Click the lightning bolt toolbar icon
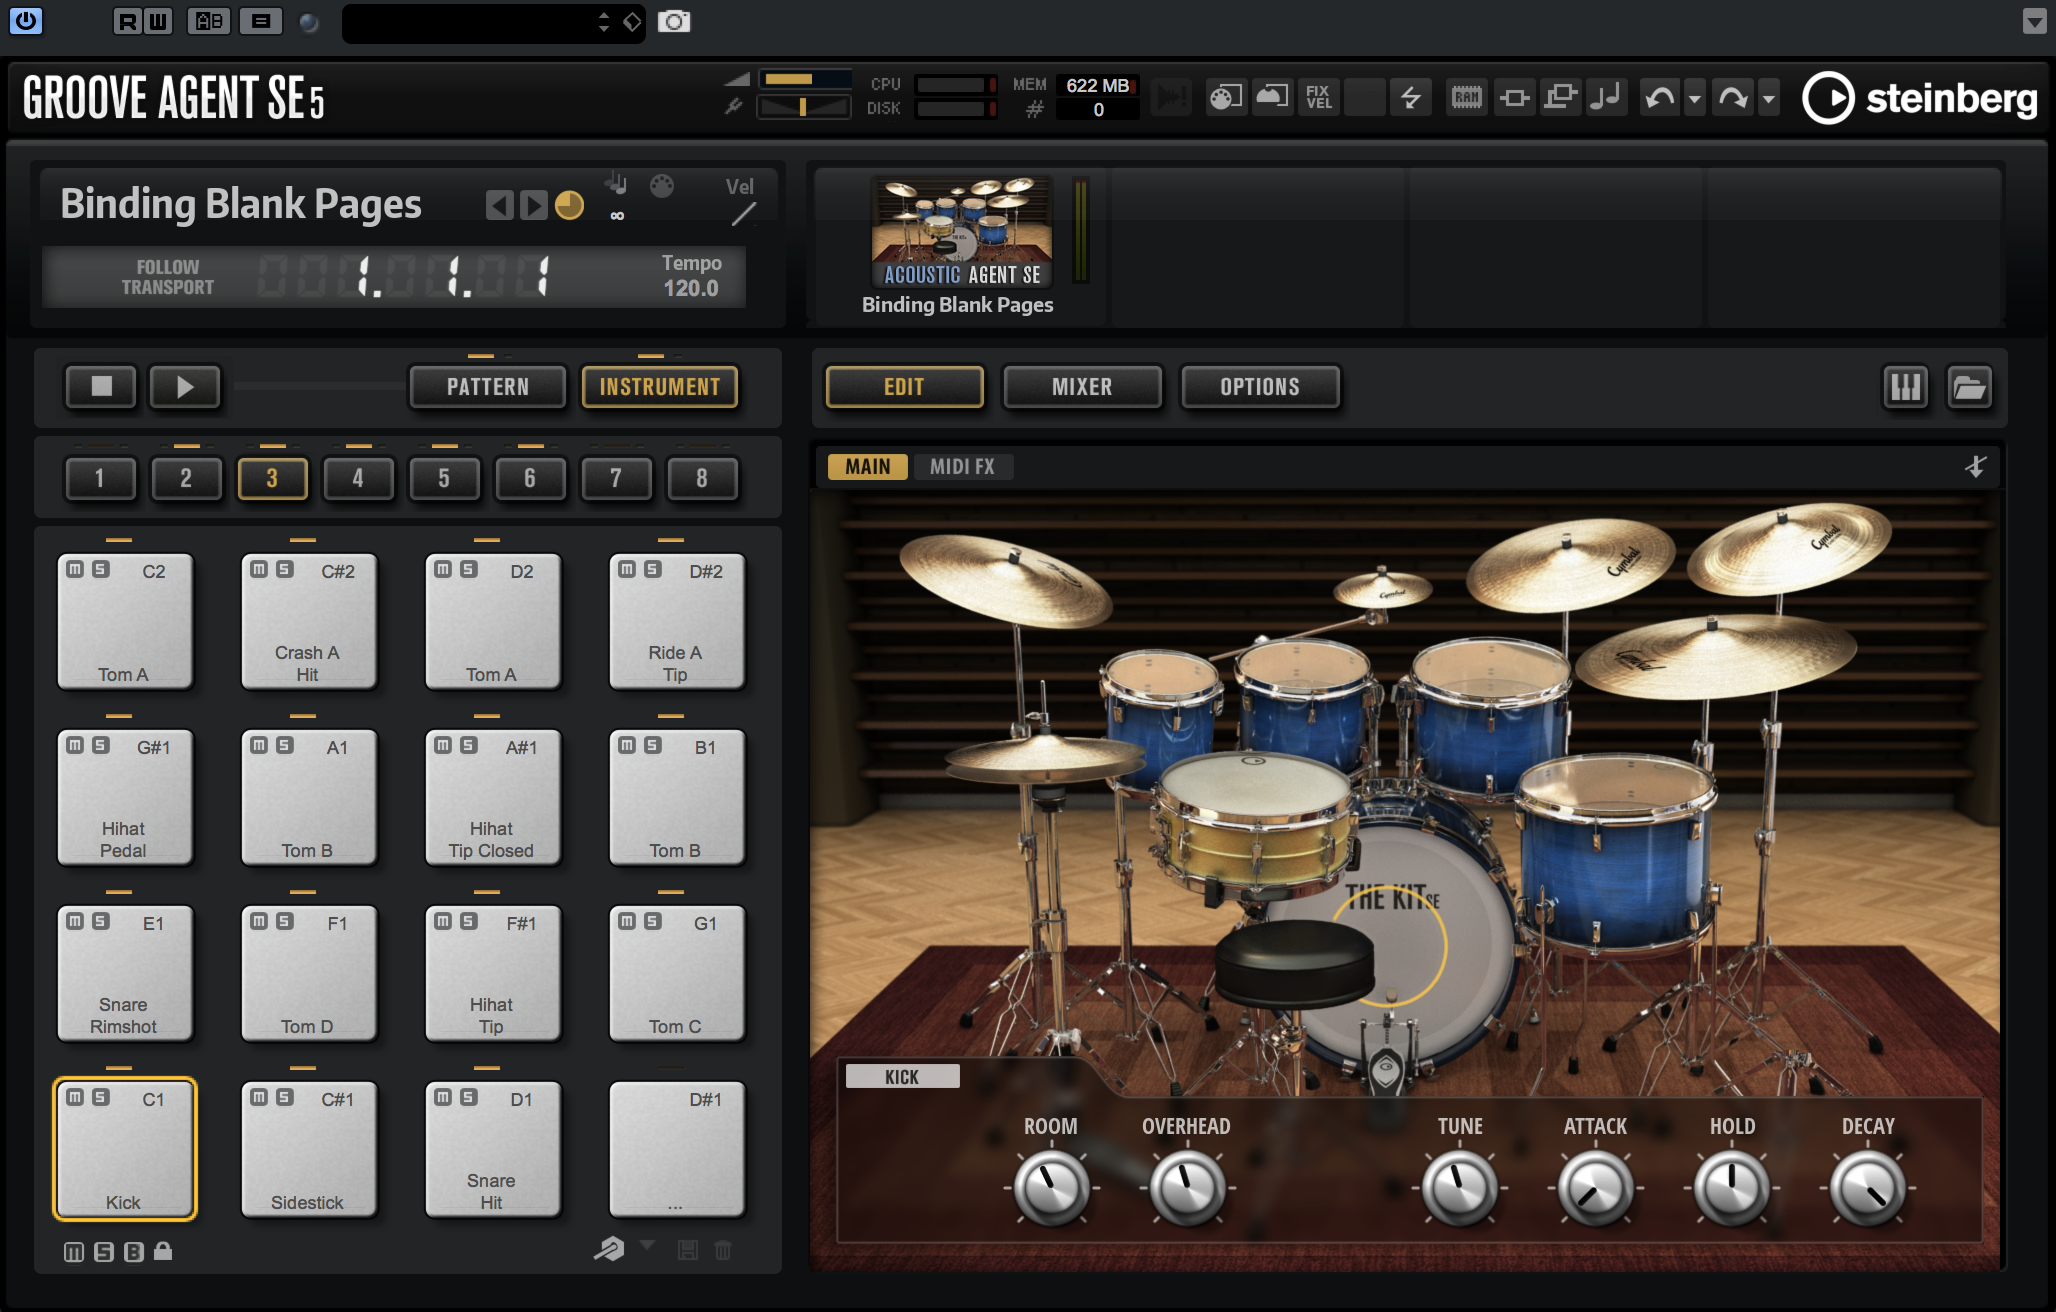2056x1312 pixels. pyautogui.click(x=1410, y=97)
